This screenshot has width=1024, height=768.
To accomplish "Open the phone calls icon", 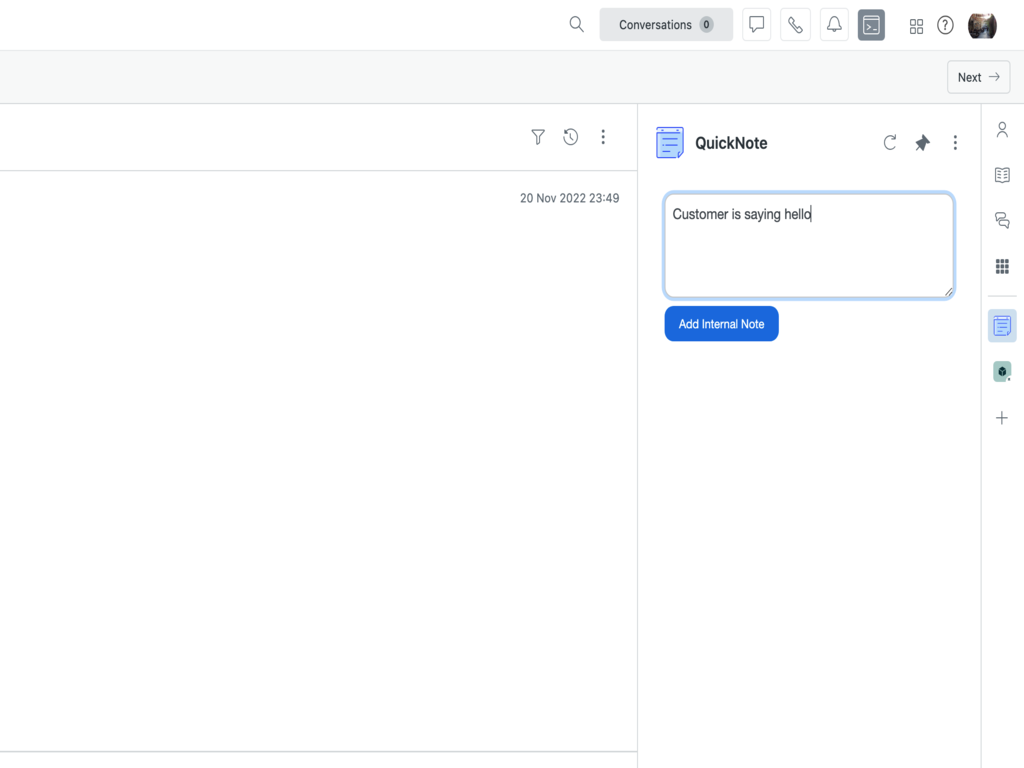I will (x=795, y=25).
